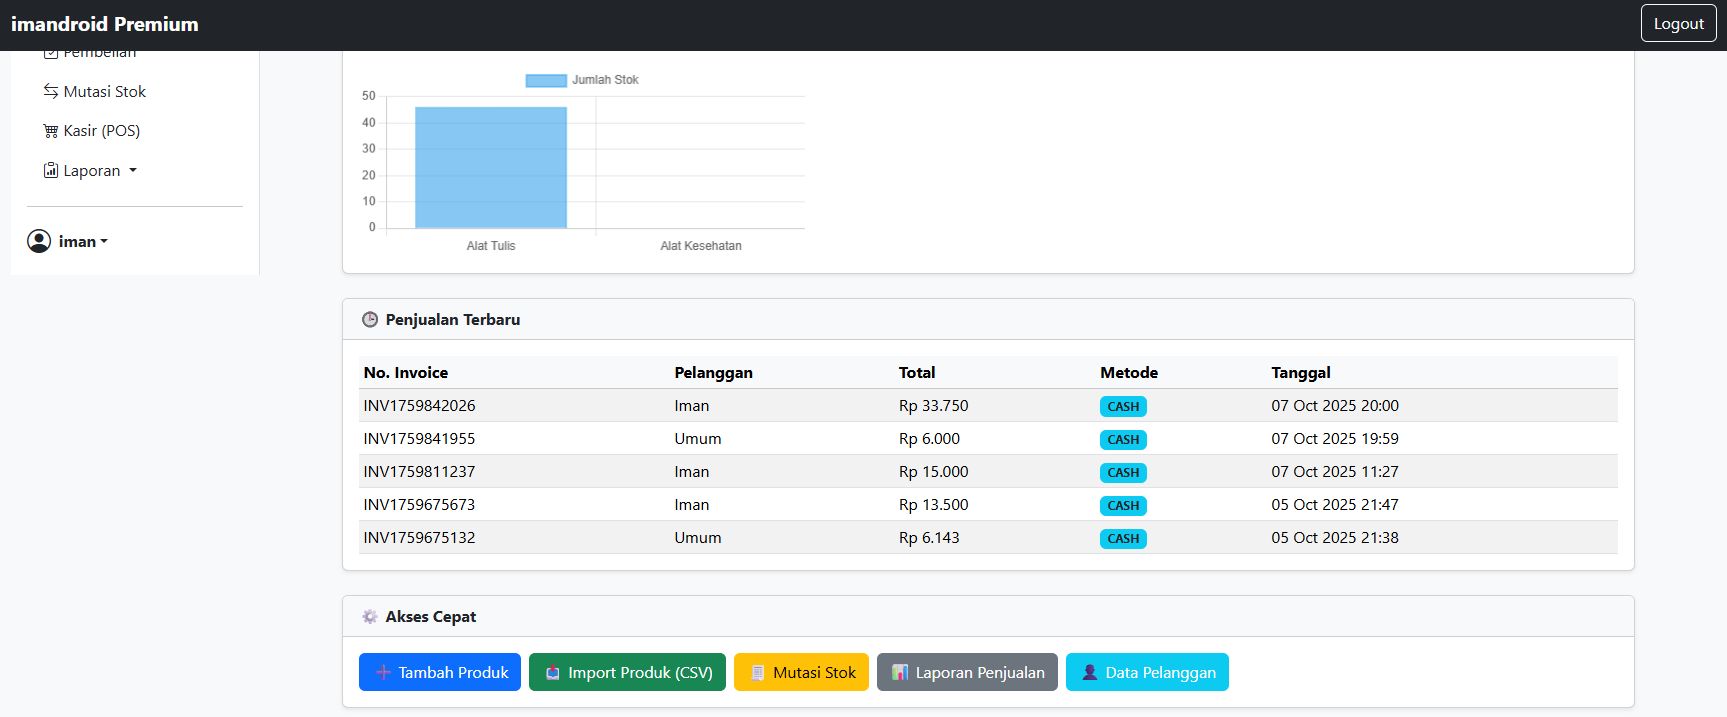Toggle the Jumlah Stok legend color box
Image resolution: width=1727 pixels, height=717 pixels.
(546, 80)
